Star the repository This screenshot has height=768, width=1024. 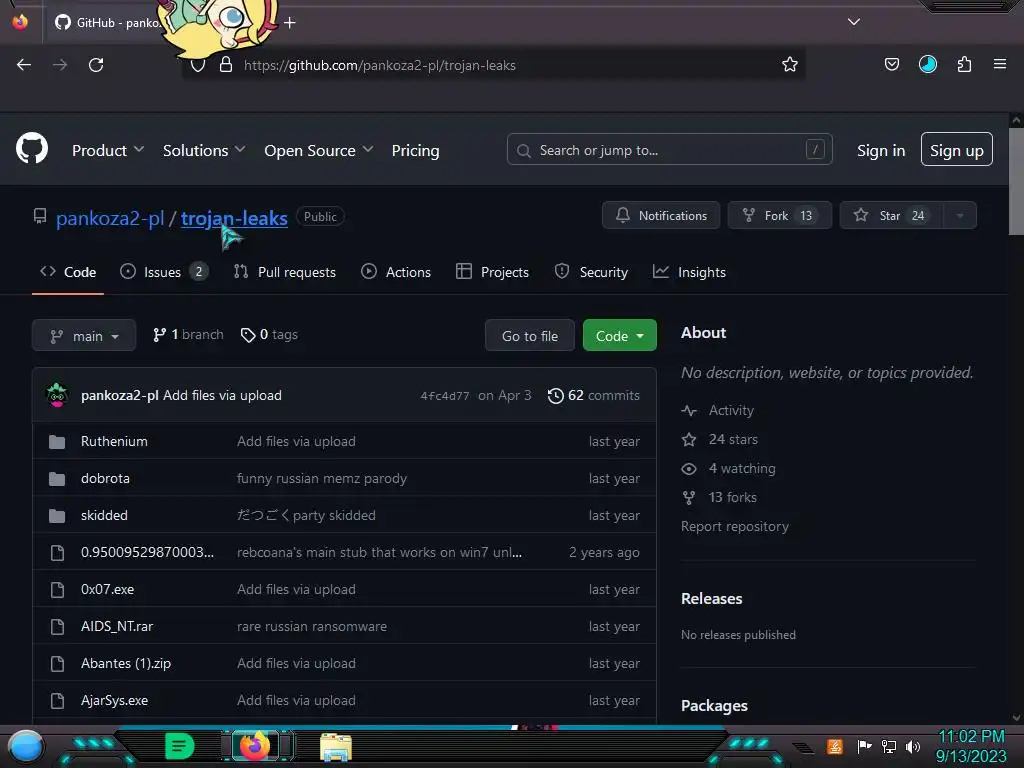[891, 216]
